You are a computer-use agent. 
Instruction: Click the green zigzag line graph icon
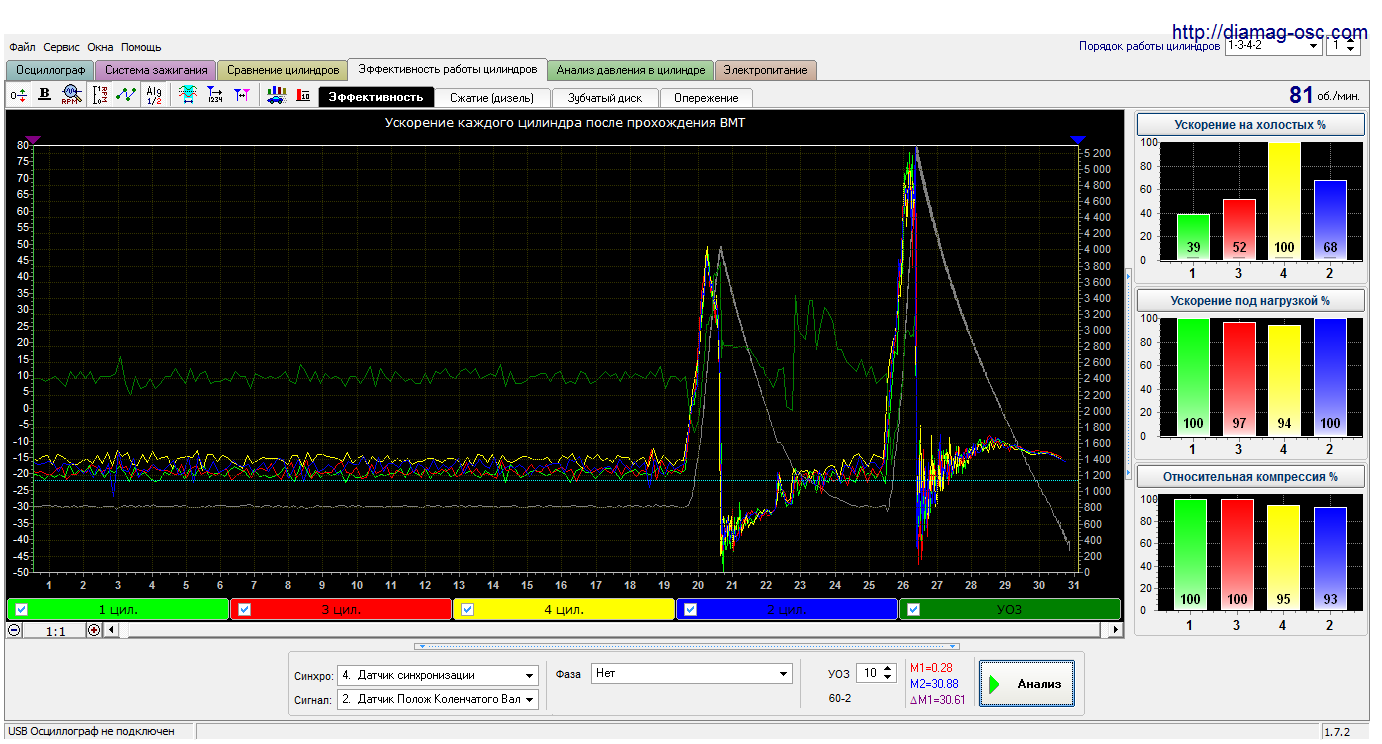point(126,94)
